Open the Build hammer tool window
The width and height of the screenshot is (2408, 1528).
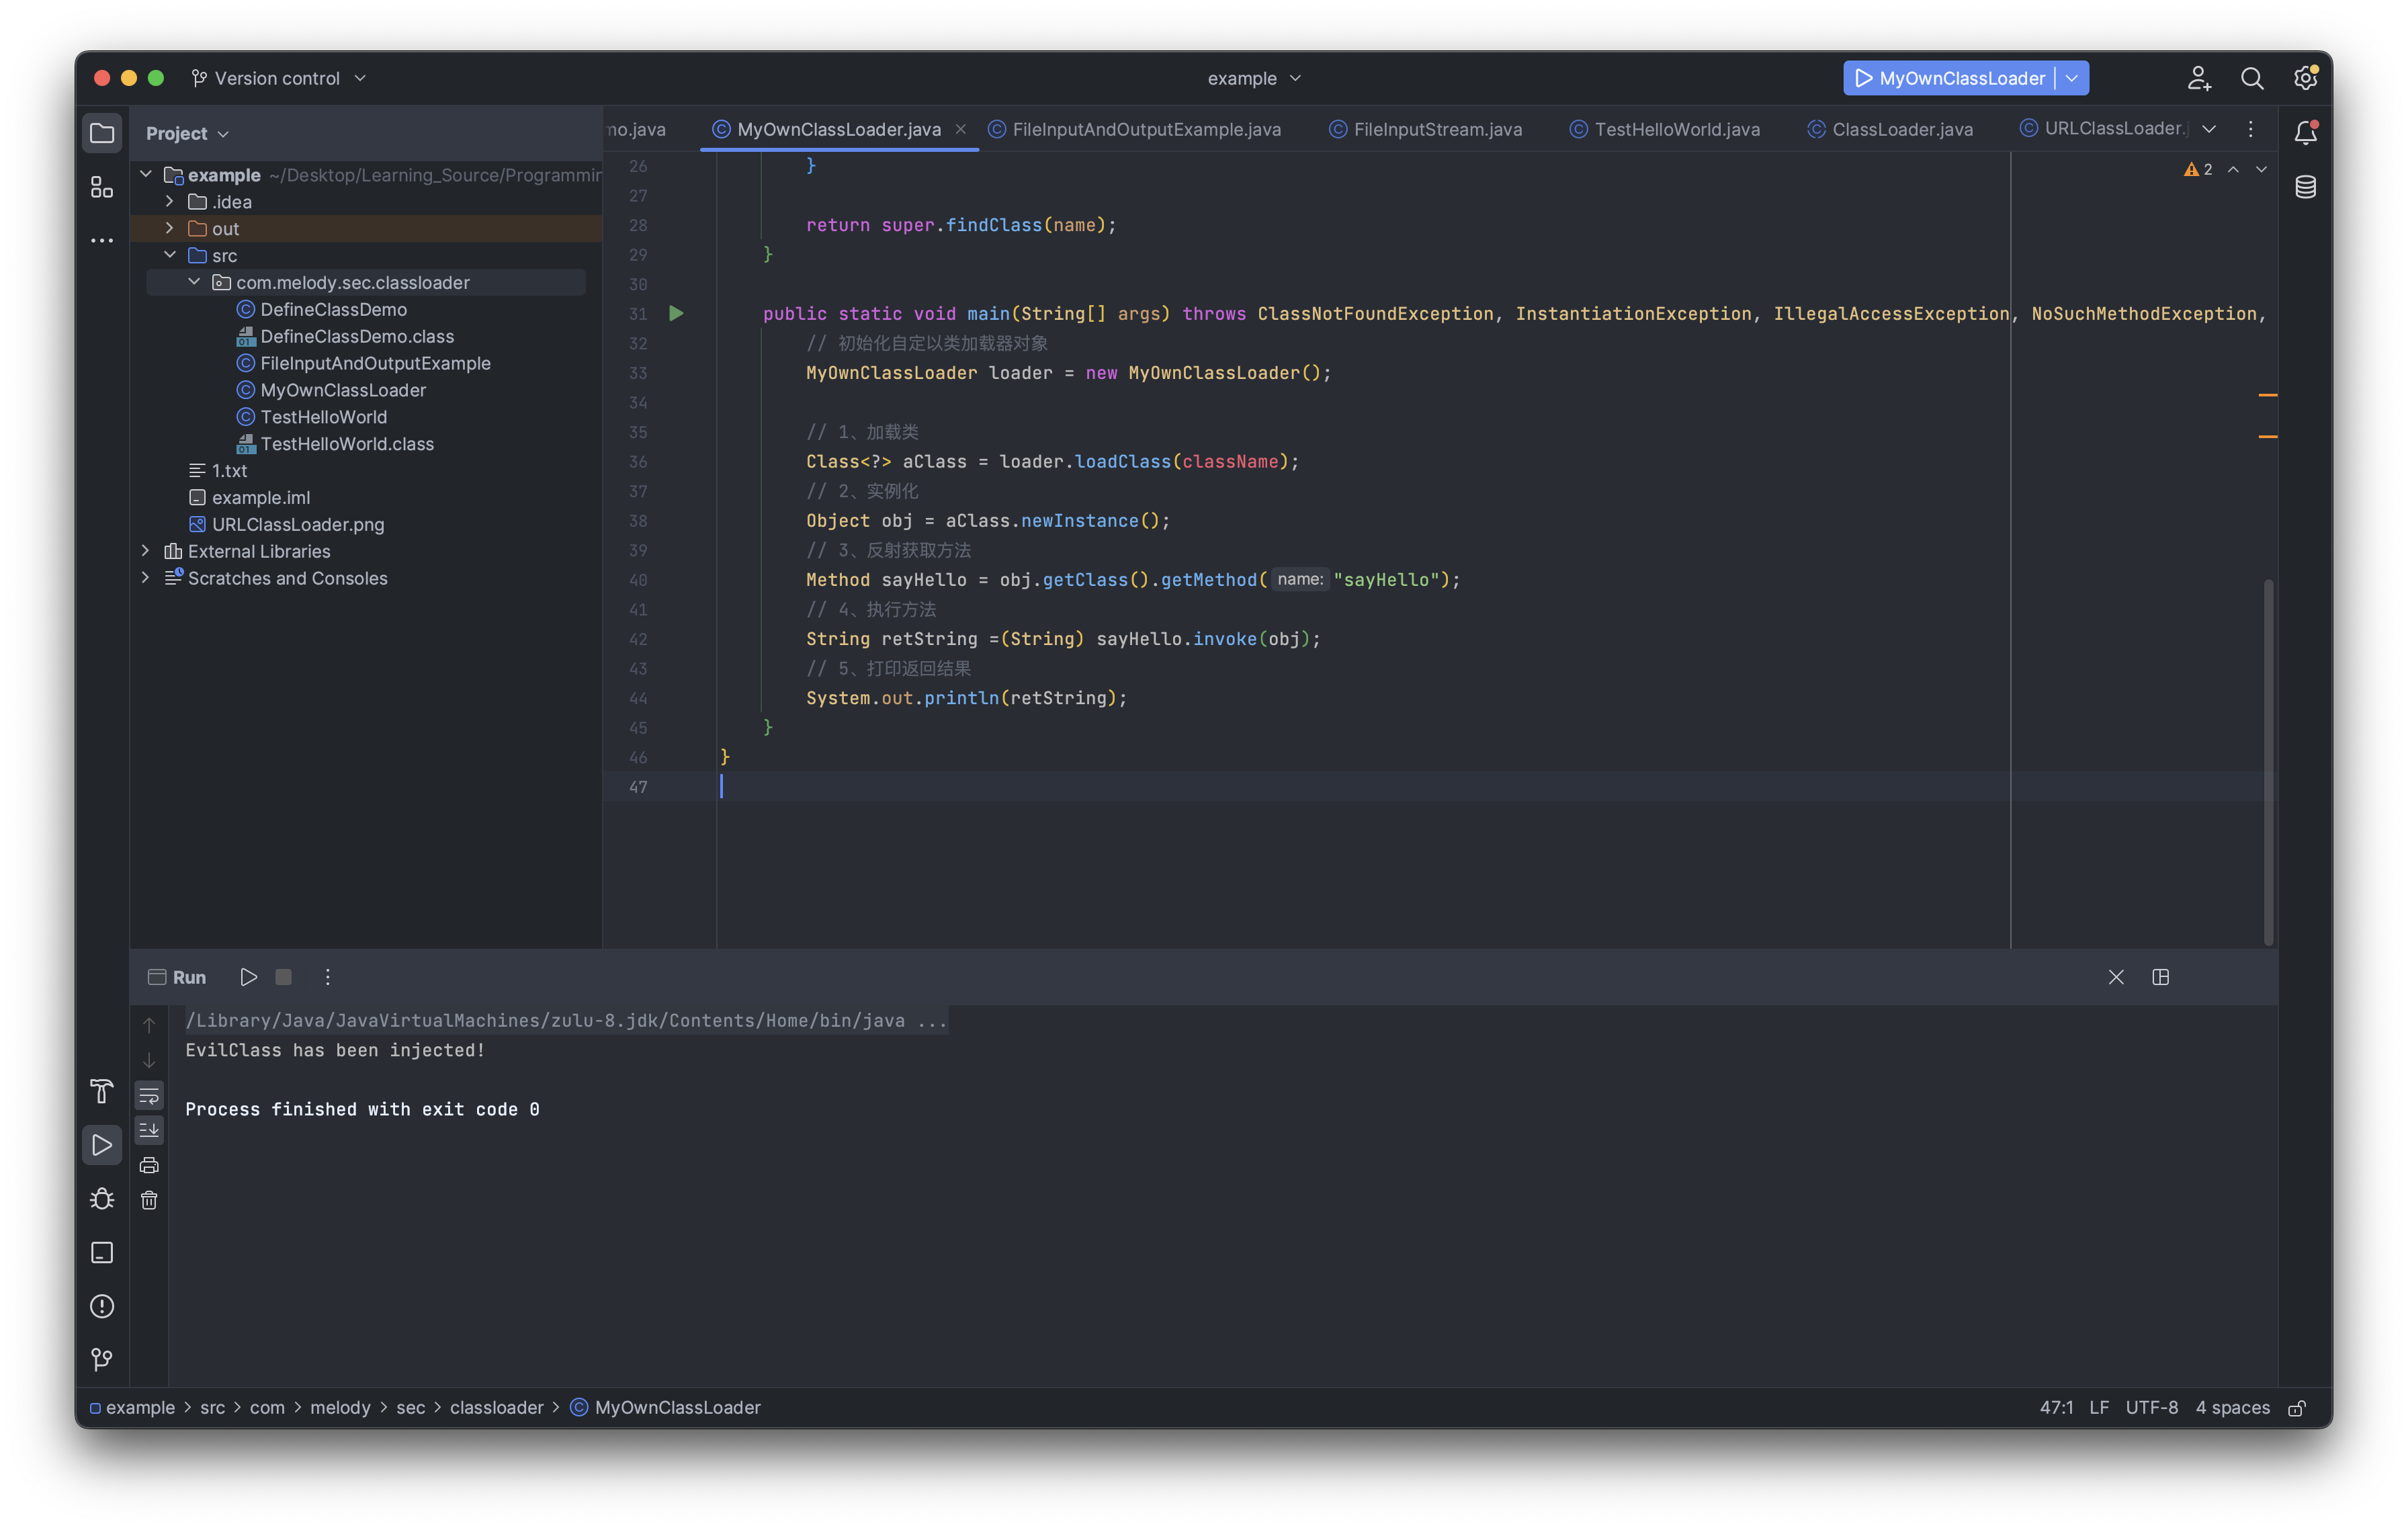[102, 1091]
